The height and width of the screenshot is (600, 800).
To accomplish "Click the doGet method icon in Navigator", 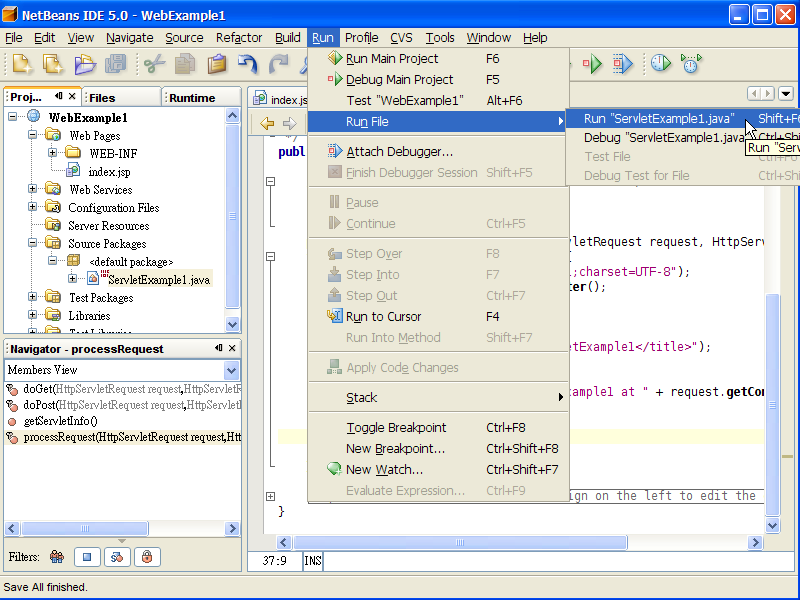I will click(12, 389).
